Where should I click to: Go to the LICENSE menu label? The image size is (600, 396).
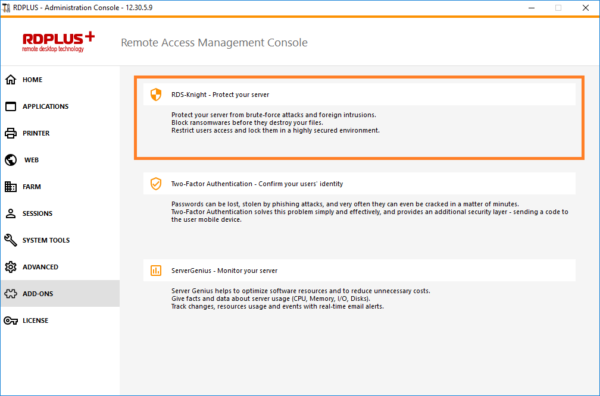(35, 321)
